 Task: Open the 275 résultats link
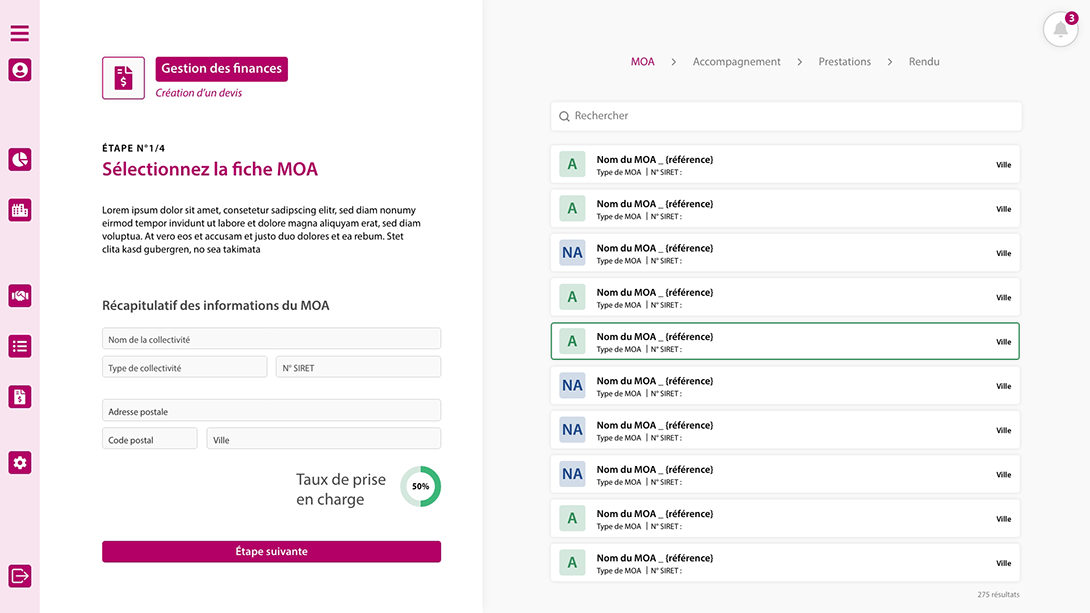[997, 594]
